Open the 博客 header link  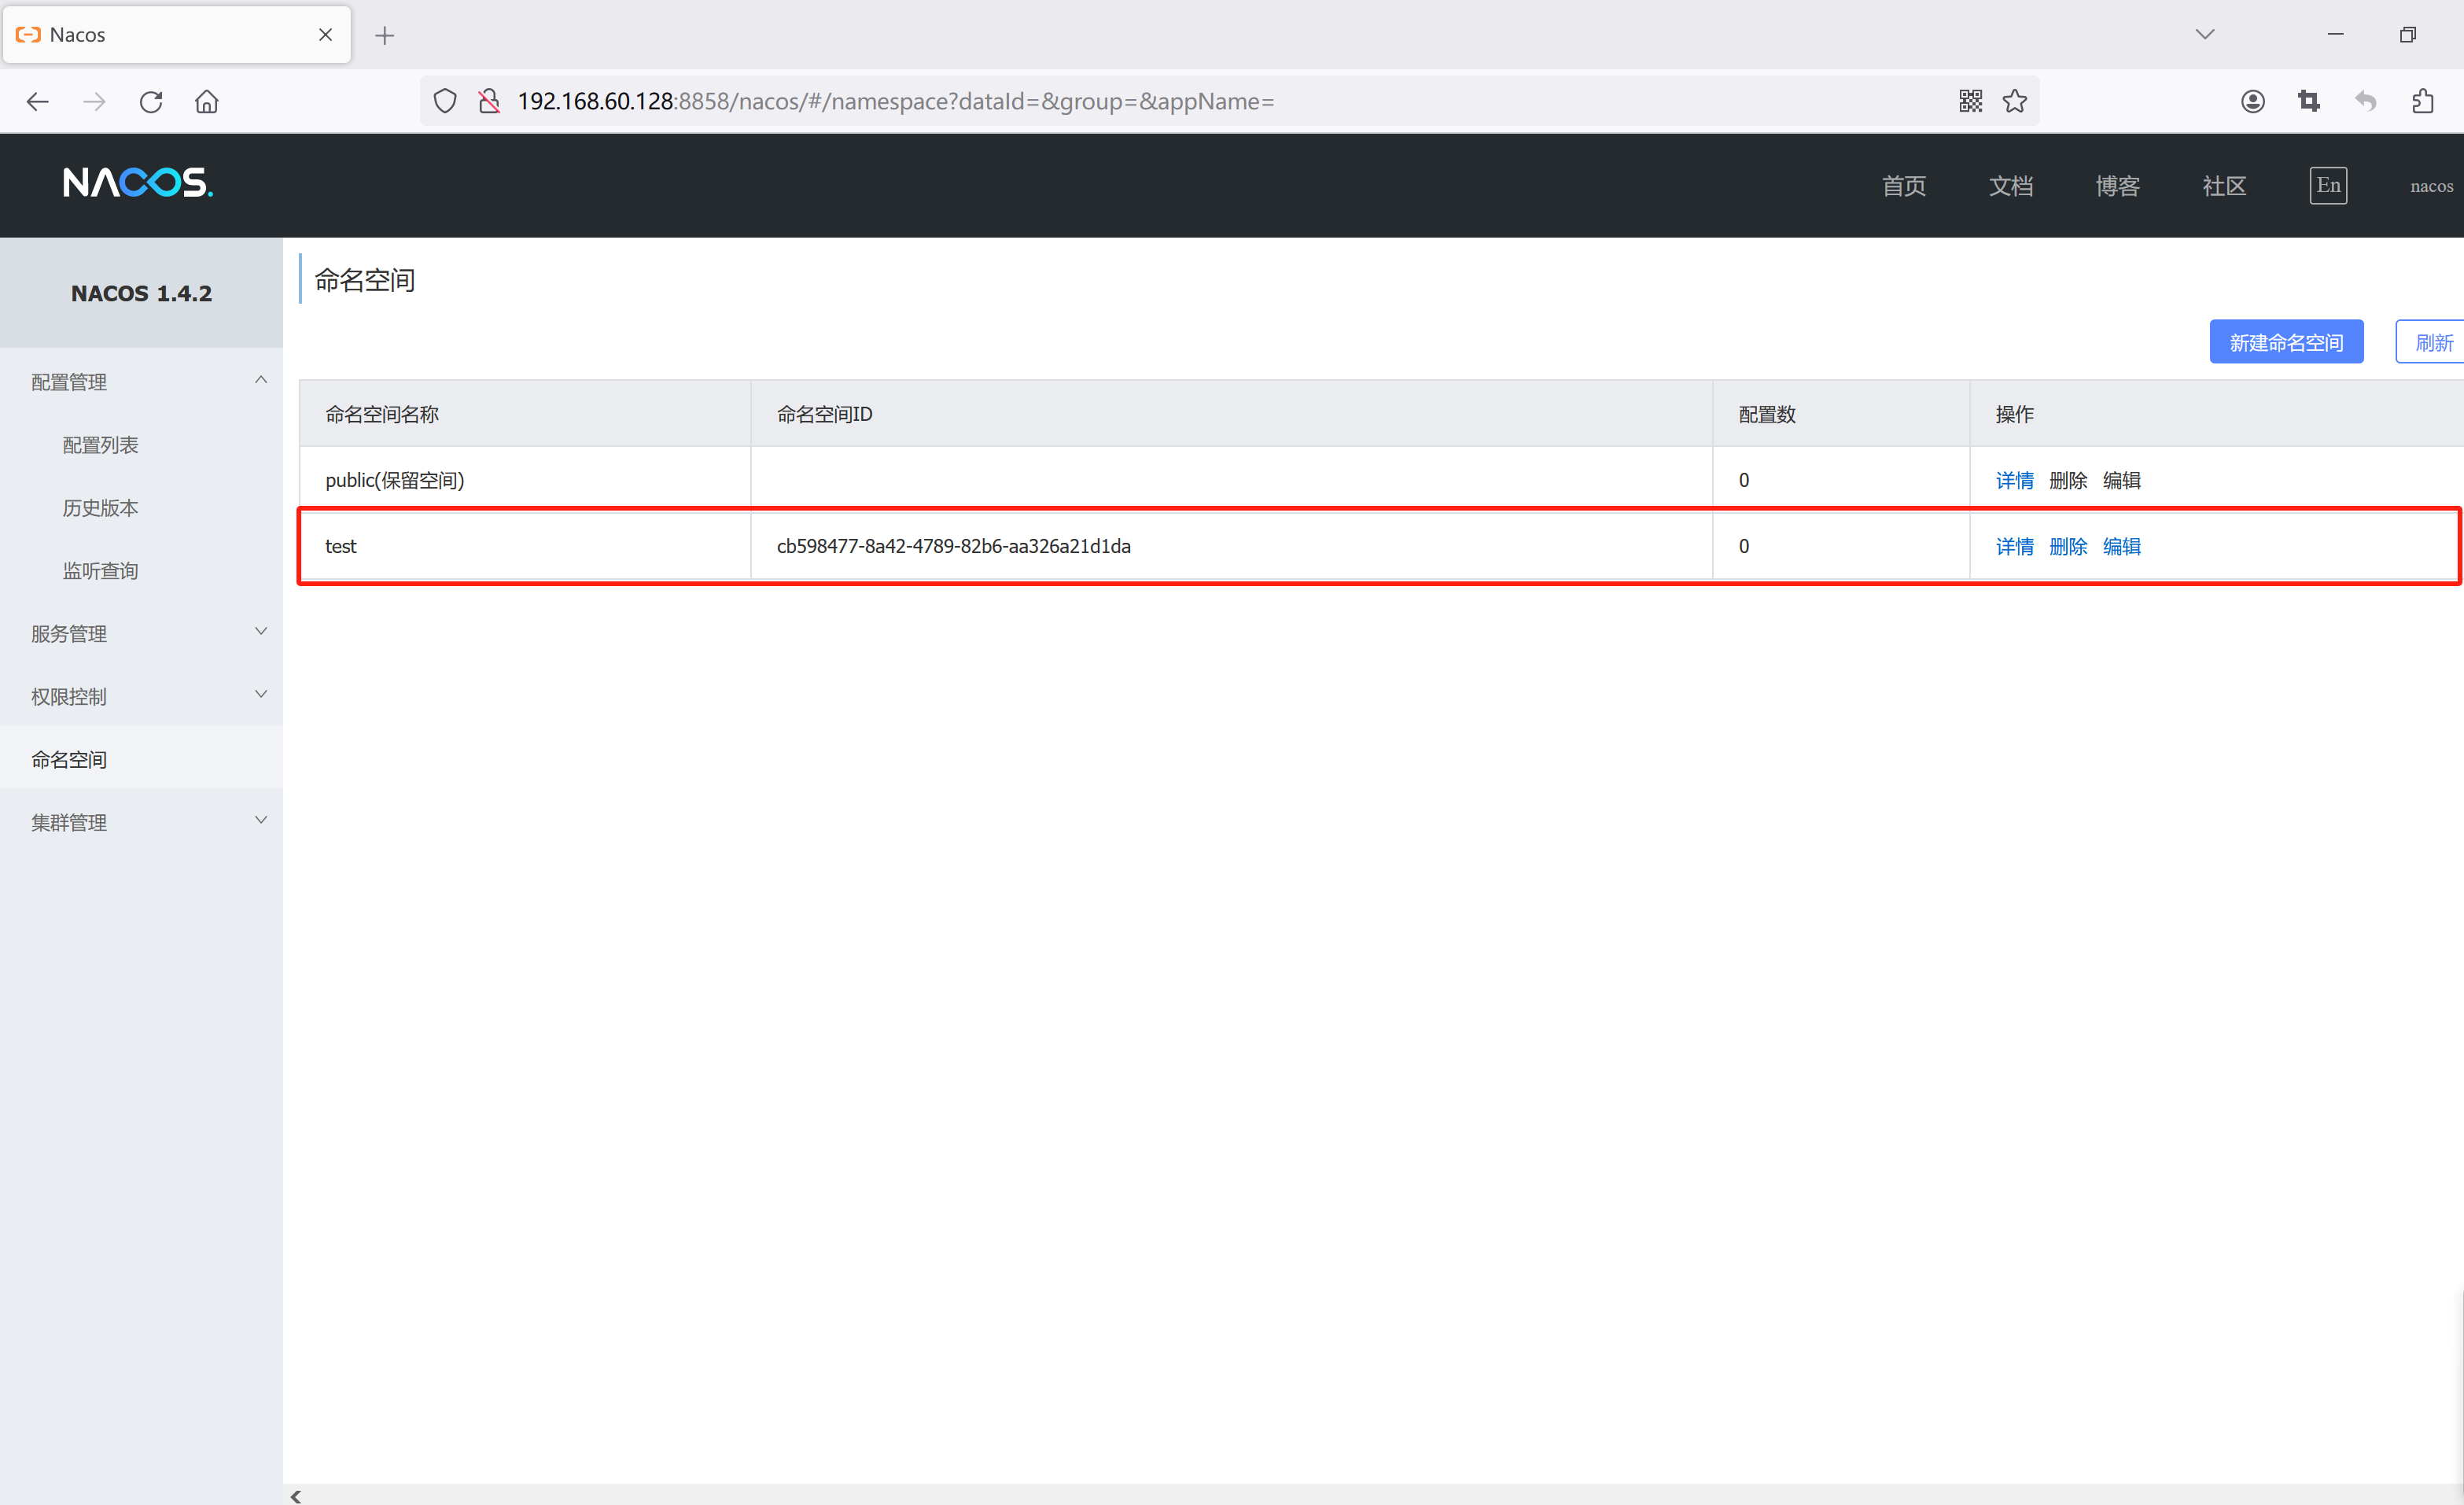coord(2117,186)
